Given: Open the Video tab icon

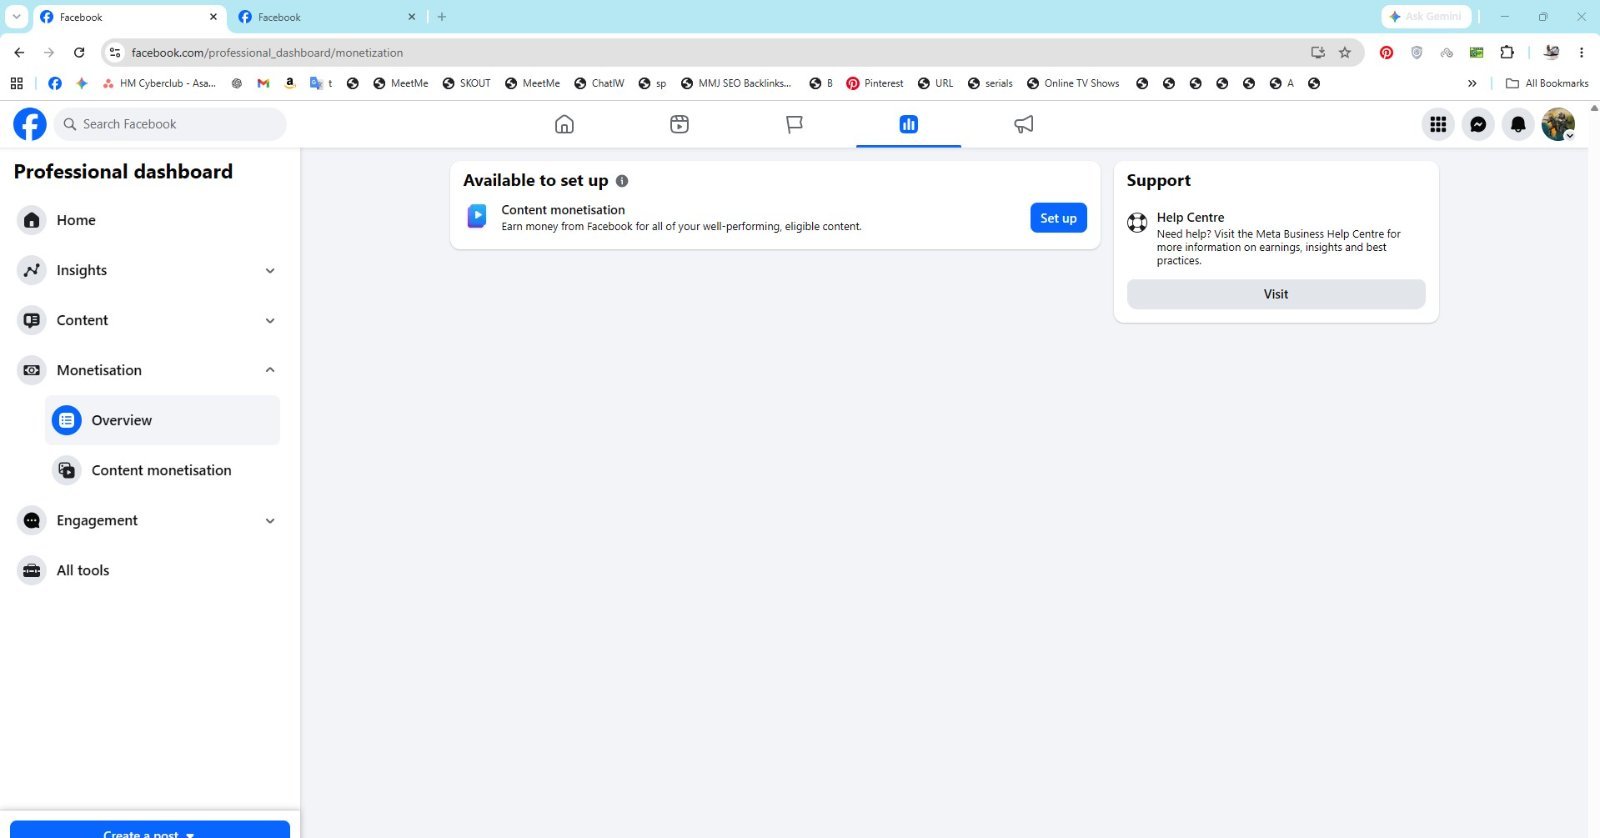Looking at the screenshot, I should (679, 124).
